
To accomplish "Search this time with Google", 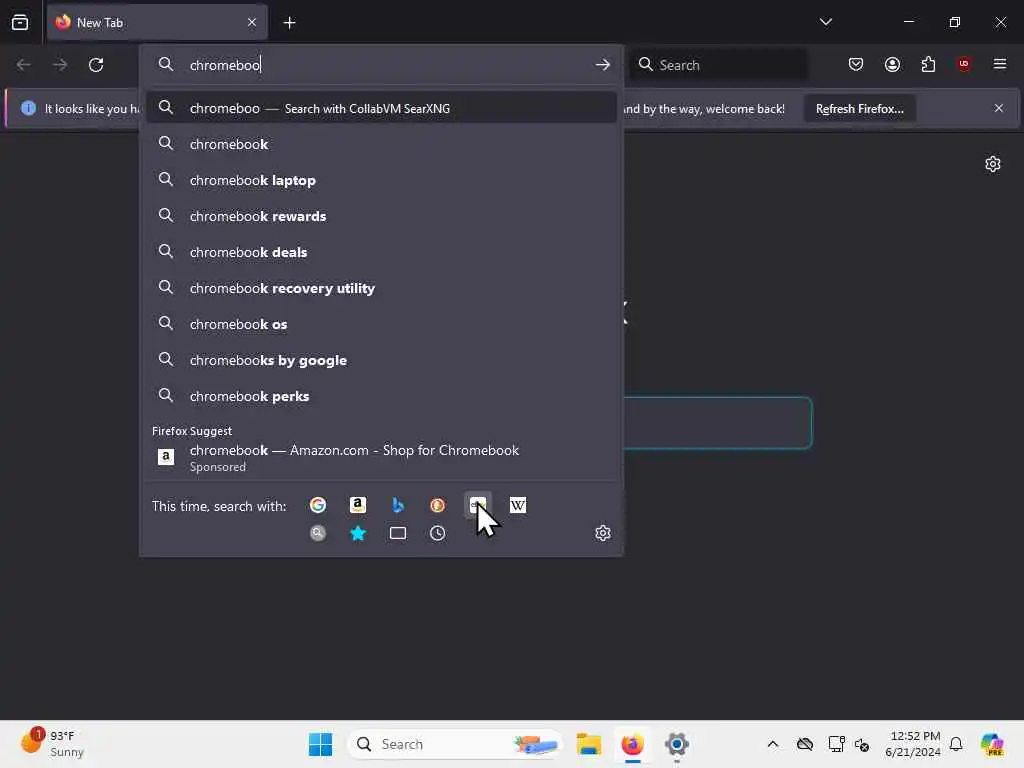I will pyautogui.click(x=318, y=505).
